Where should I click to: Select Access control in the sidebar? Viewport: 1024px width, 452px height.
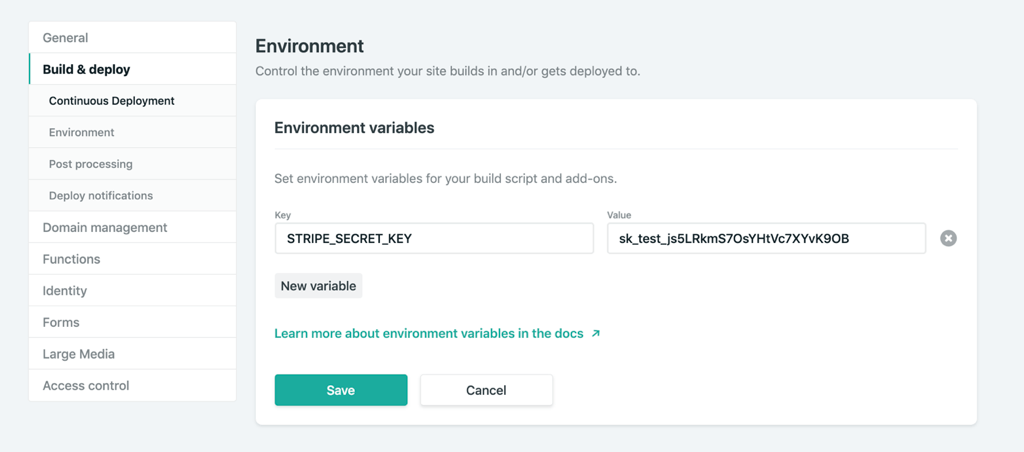[133, 385]
